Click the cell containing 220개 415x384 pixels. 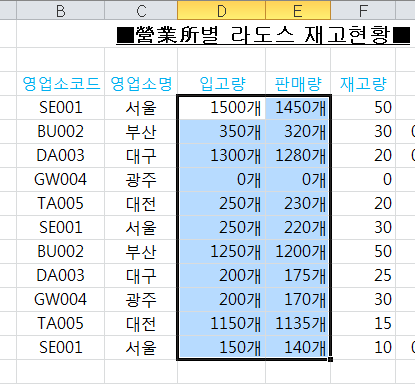click(298, 227)
